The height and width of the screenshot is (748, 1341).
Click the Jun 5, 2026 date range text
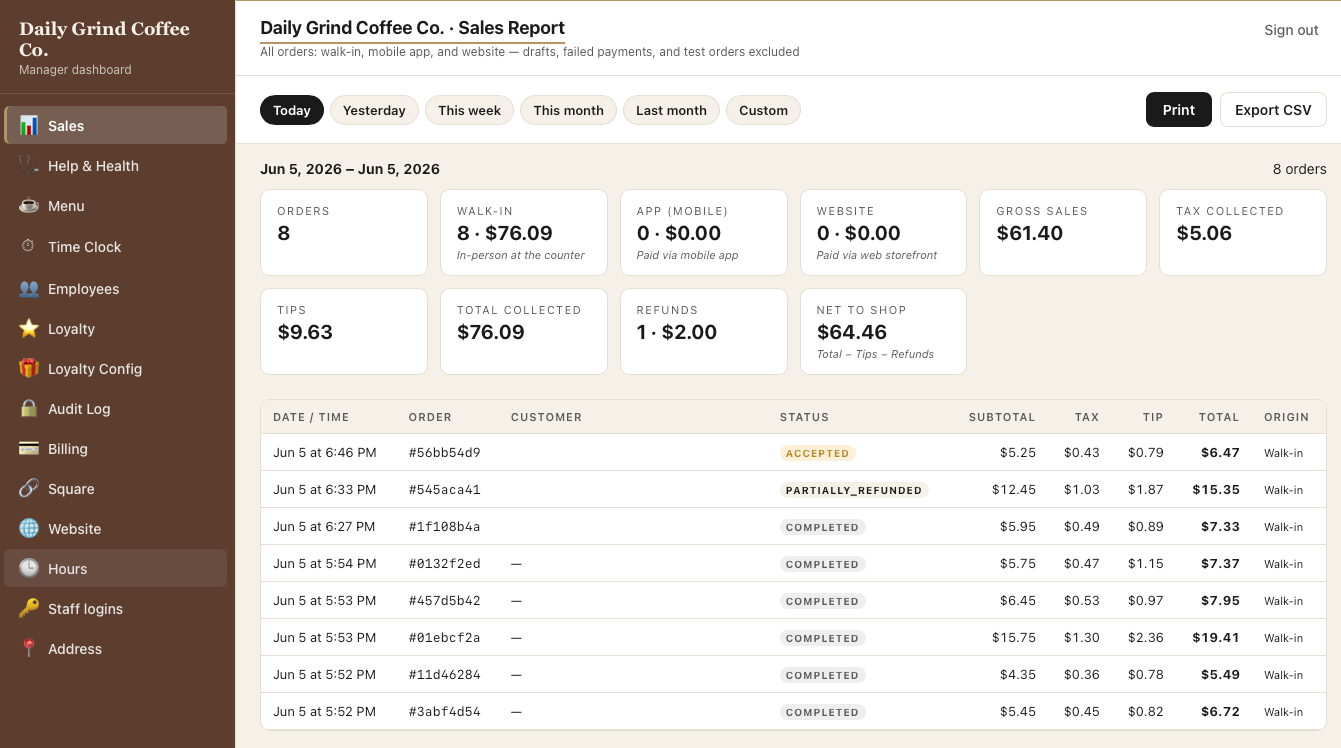[350, 169]
